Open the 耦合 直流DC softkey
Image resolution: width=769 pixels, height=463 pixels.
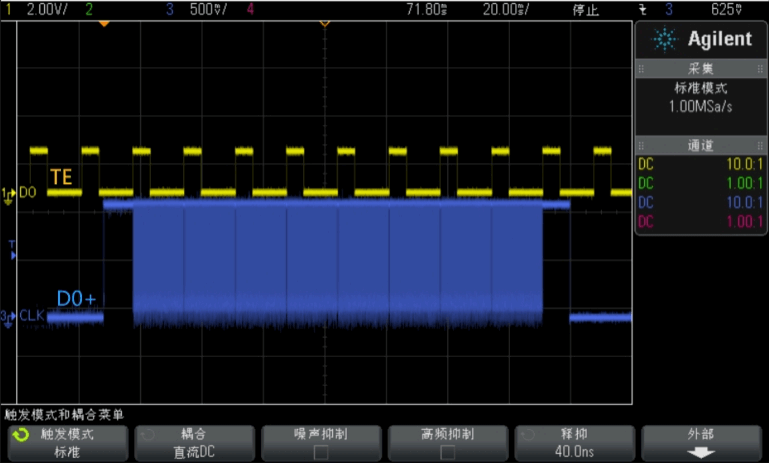click(194, 443)
